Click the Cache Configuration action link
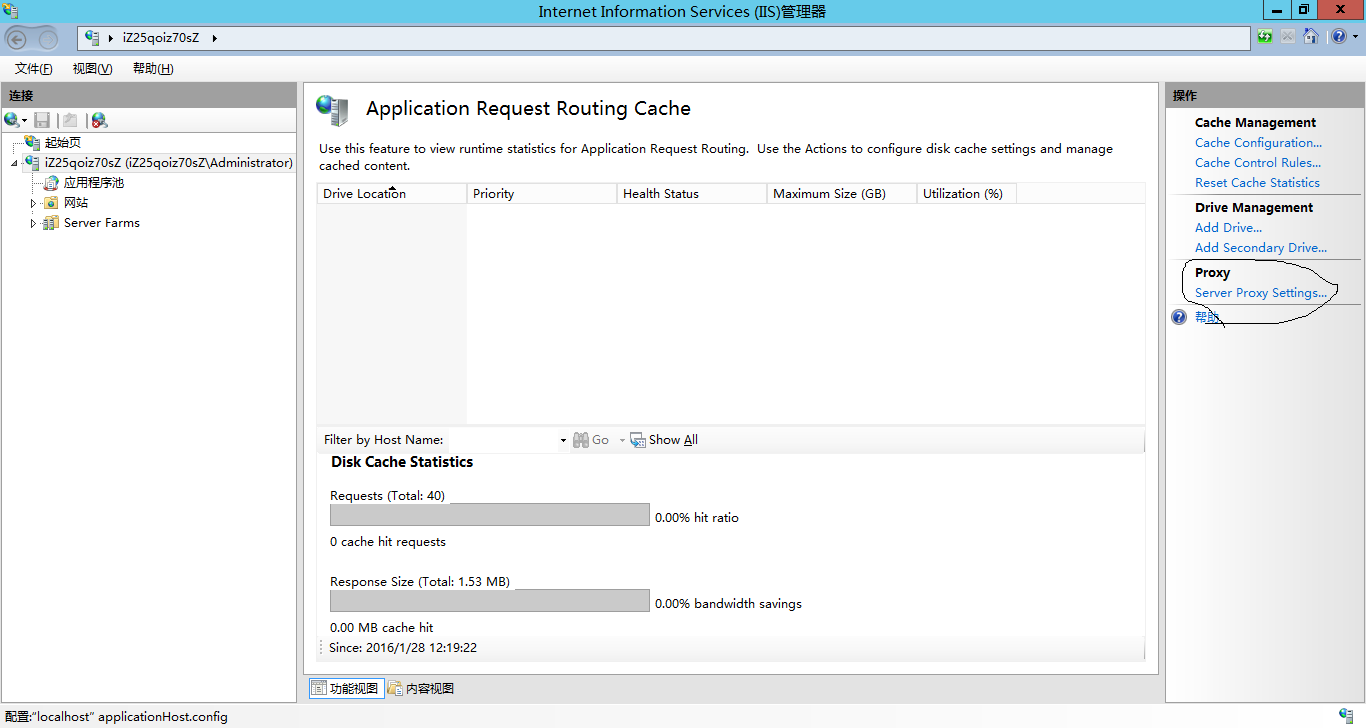 point(1258,143)
